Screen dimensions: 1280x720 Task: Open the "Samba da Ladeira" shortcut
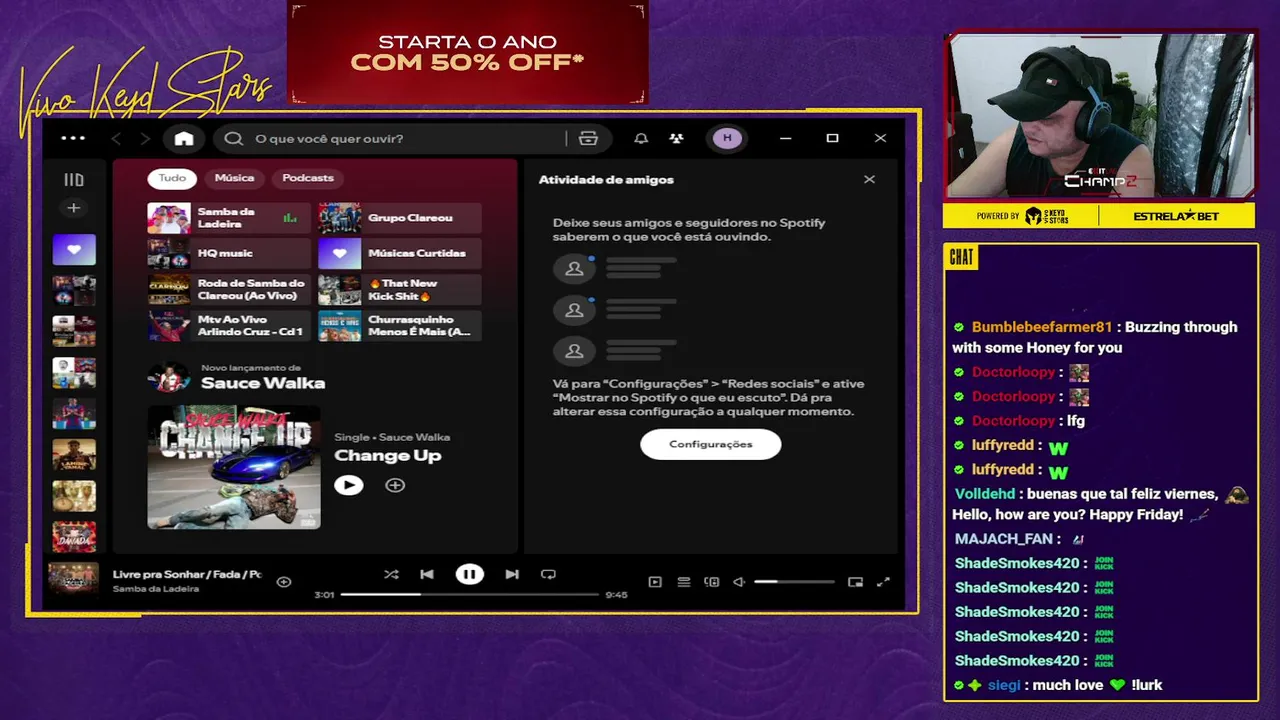coord(229,218)
